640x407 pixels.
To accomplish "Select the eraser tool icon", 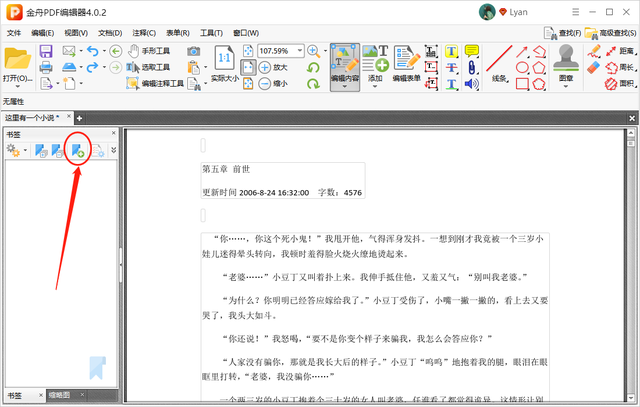I will (x=594, y=67).
